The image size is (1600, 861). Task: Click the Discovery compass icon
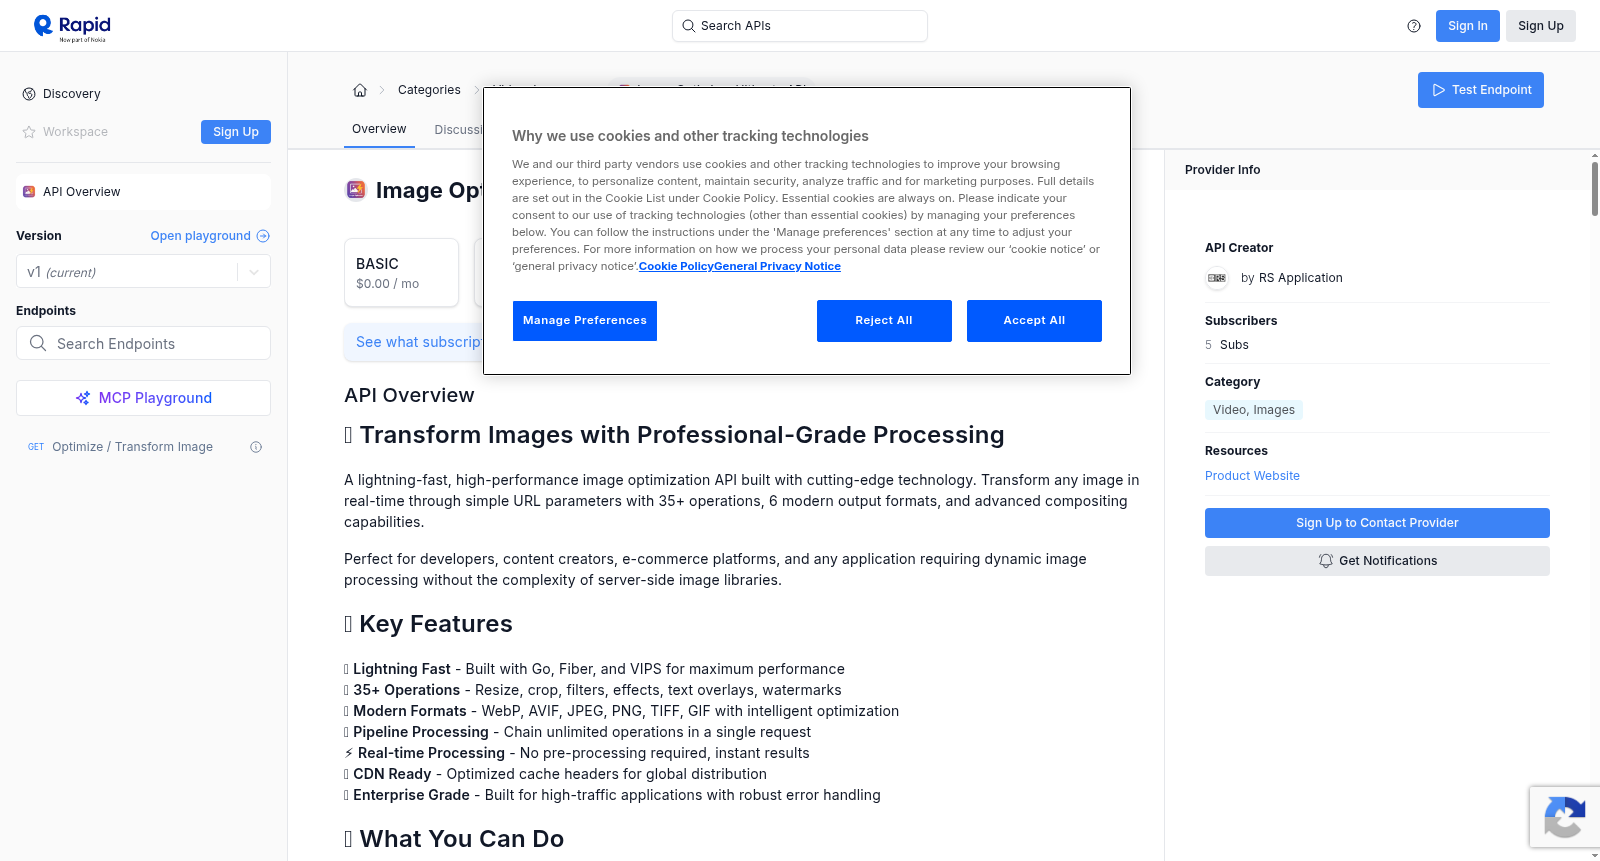[29, 94]
